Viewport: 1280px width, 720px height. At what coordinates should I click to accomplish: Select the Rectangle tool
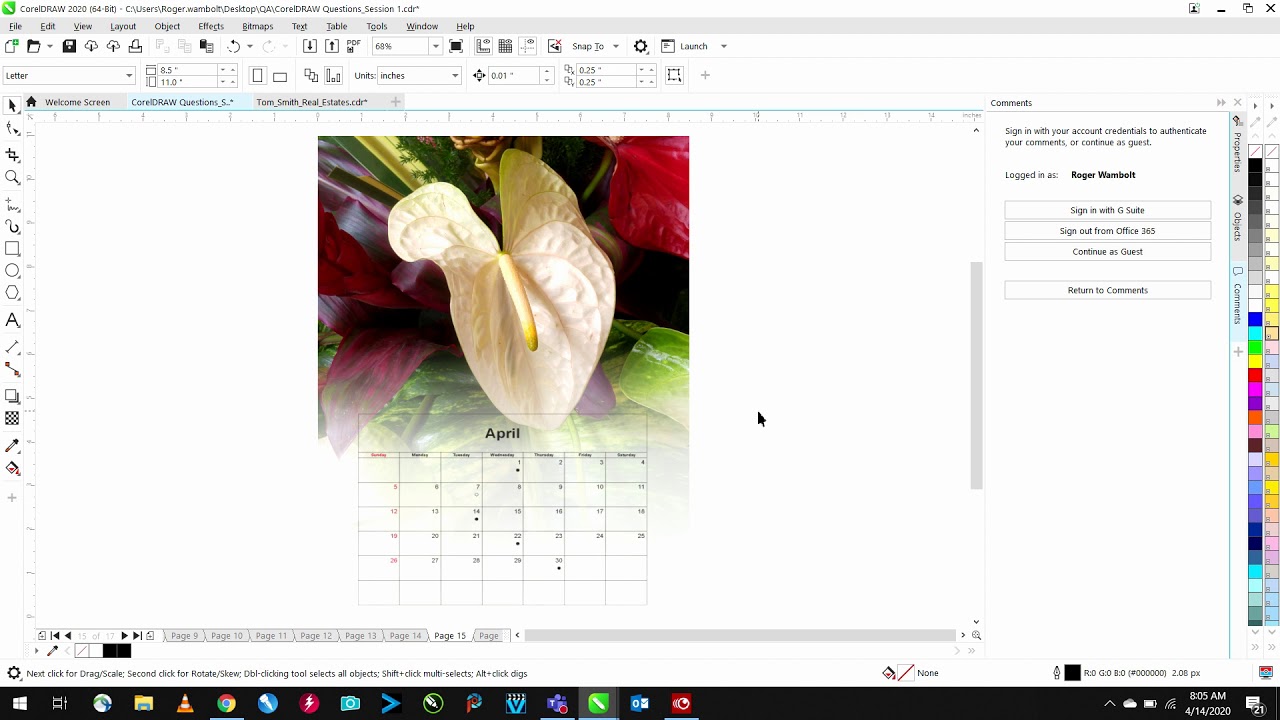click(x=12, y=249)
